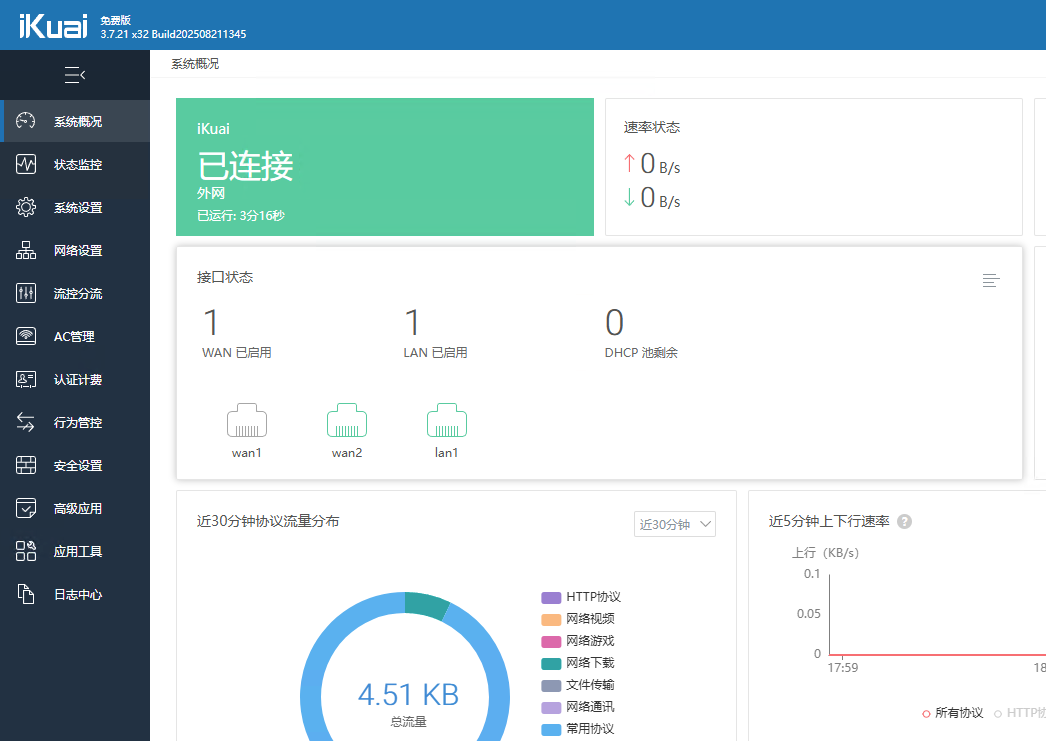Click 已运行: 3分16秒 uptime text
Screen dimensions: 1046x741
tap(241, 215)
